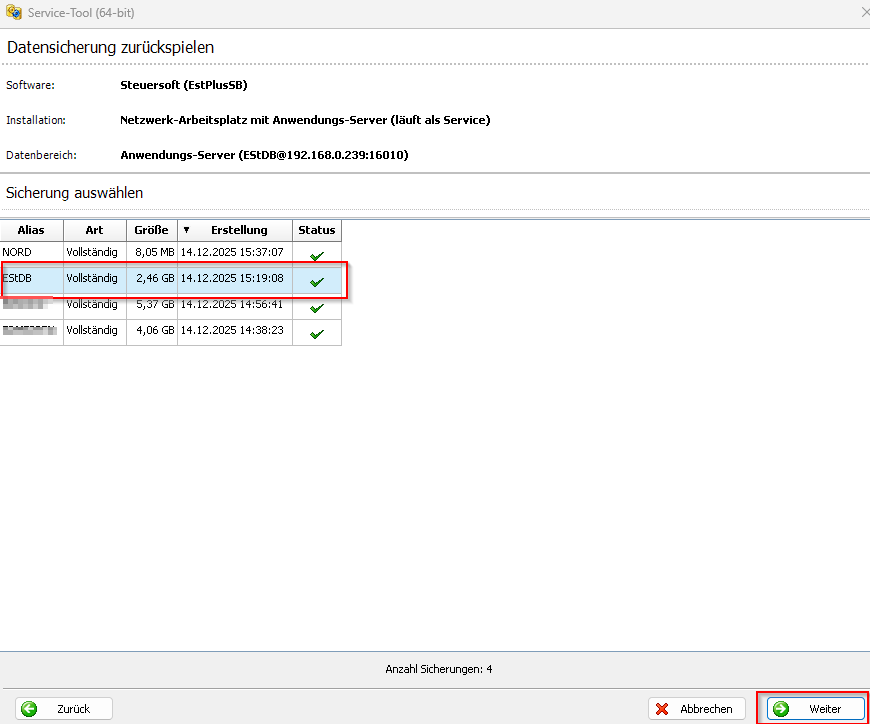Click red X icon on Abbrechen
The height and width of the screenshot is (724, 870).
(x=662, y=709)
